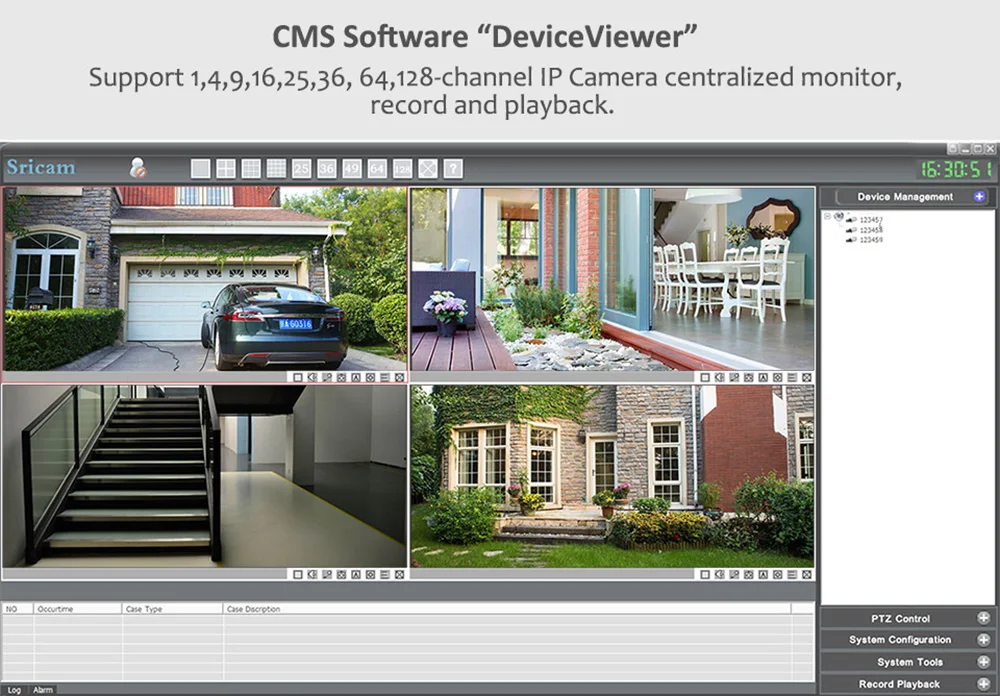This screenshot has width=1000, height=696.
Task: Click the speaker icon under the garage camera
Action: point(312,378)
